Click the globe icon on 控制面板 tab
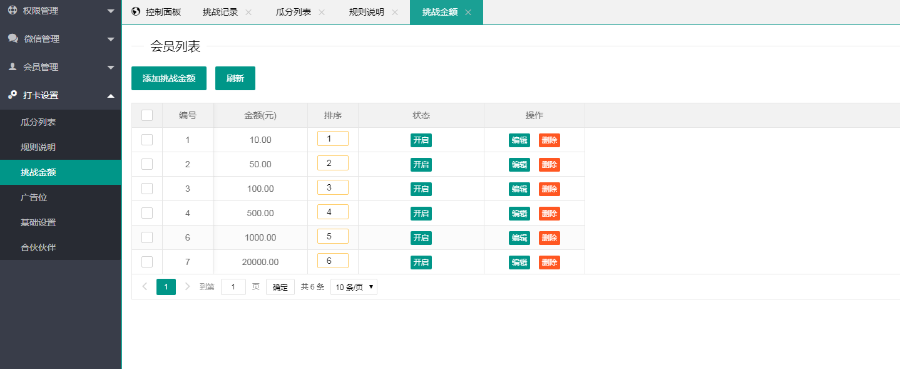The image size is (900, 369). pos(136,11)
